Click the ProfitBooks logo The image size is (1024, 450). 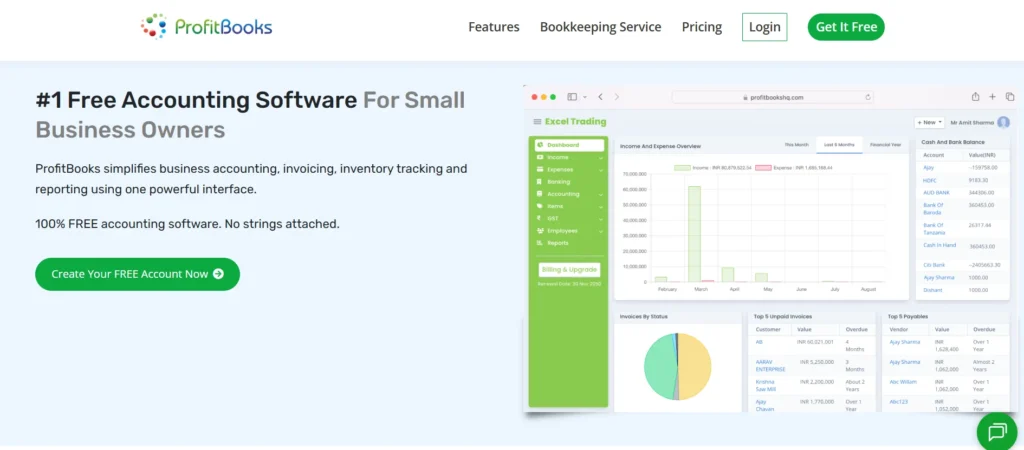coord(206,27)
